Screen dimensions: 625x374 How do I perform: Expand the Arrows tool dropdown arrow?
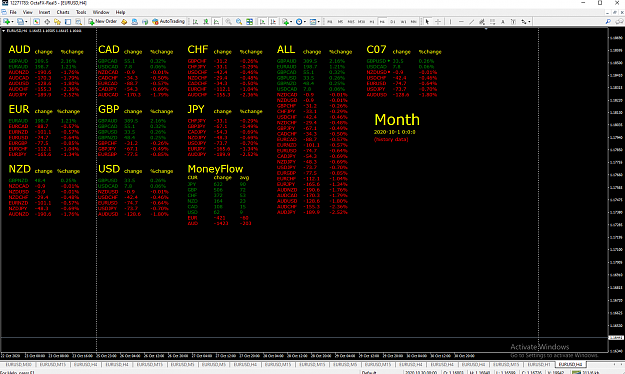click(x=529, y=22)
